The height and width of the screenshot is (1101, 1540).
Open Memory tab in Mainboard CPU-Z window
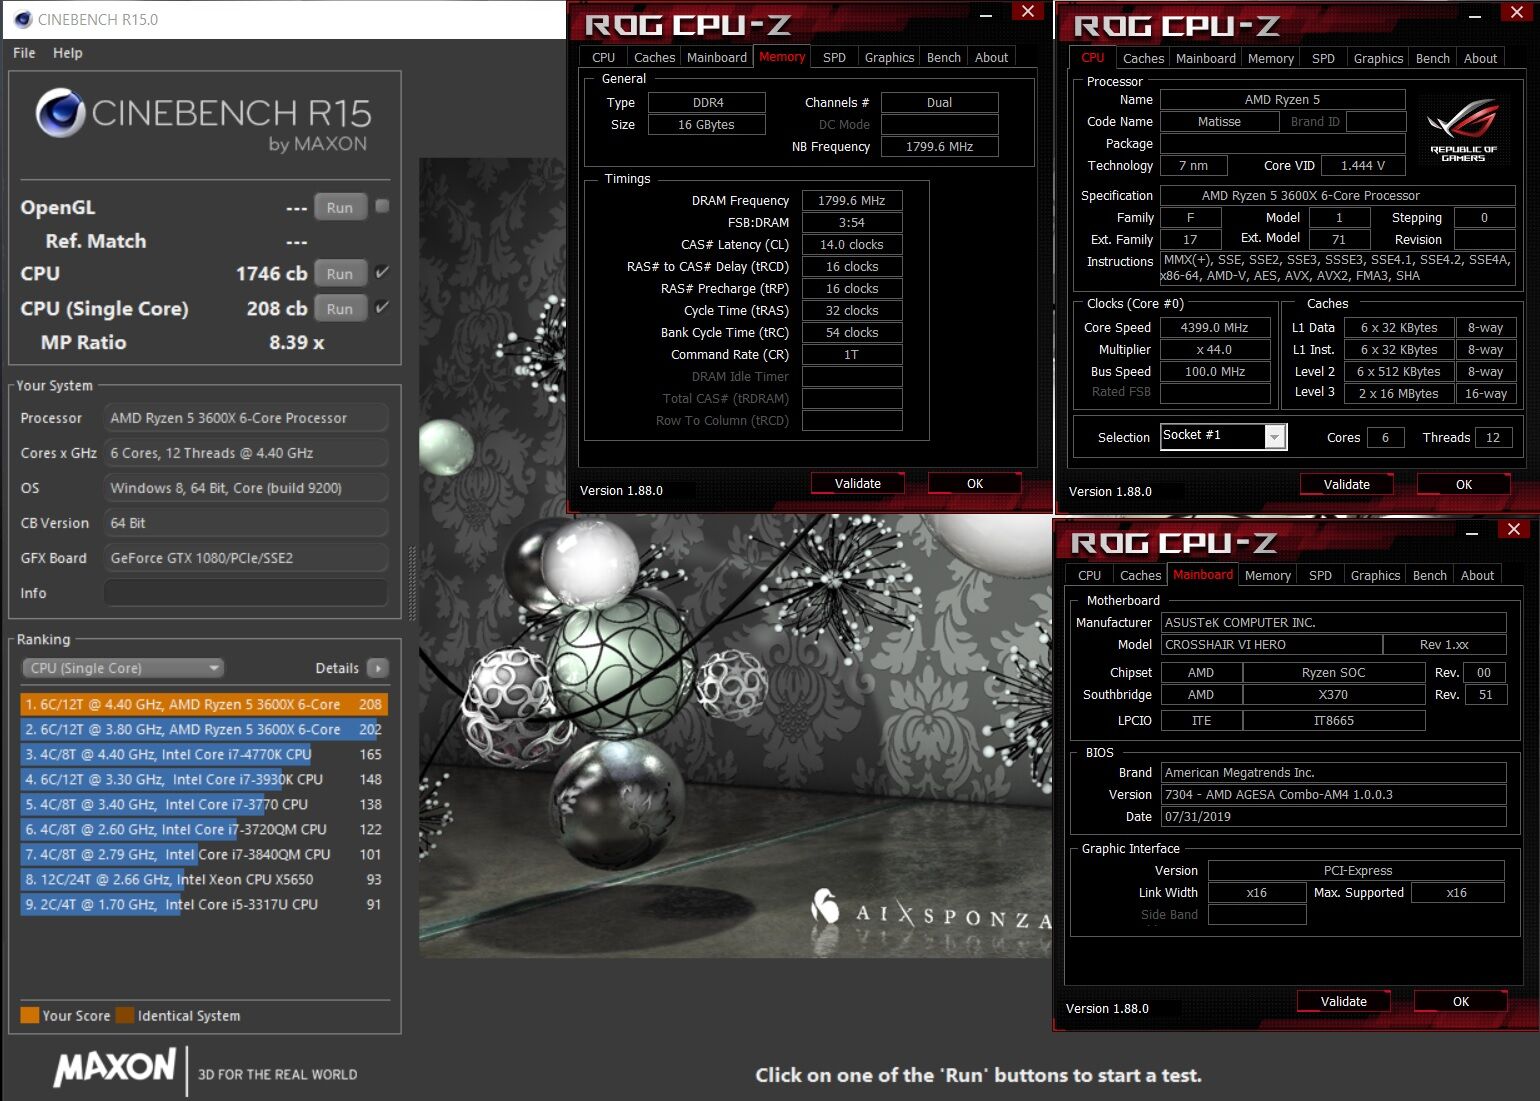(1267, 575)
